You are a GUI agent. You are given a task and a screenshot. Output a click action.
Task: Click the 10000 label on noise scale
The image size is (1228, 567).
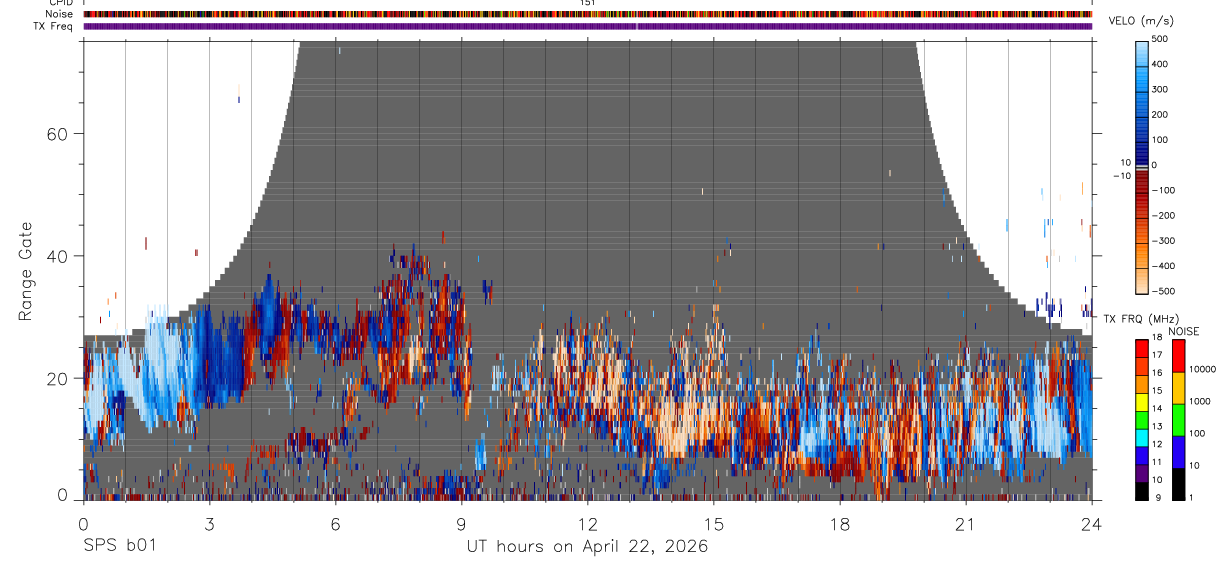(1203, 370)
